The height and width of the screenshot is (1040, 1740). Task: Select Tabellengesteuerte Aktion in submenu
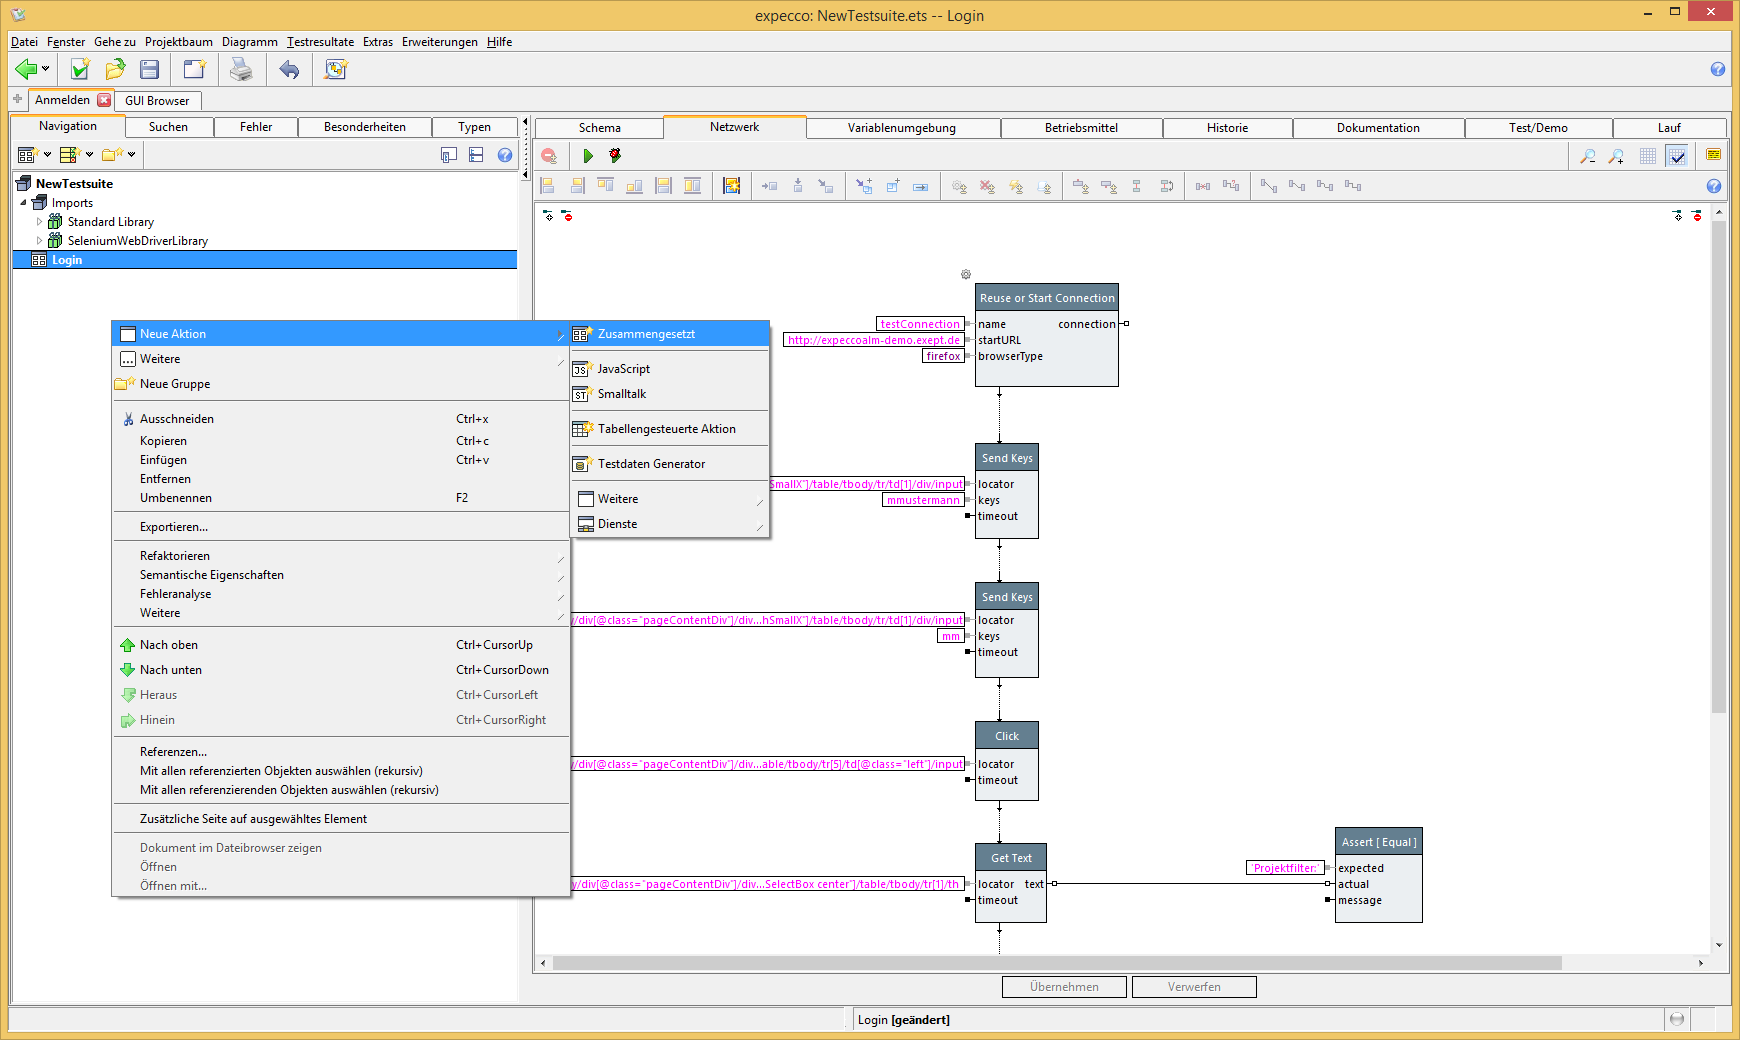[666, 429]
